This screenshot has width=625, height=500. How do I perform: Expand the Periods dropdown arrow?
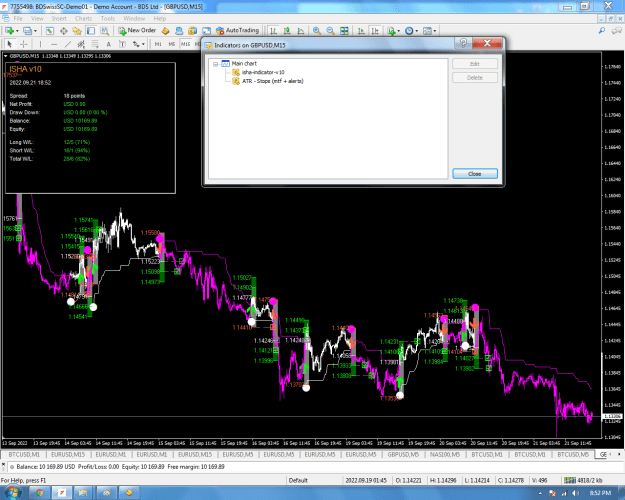click(417, 31)
